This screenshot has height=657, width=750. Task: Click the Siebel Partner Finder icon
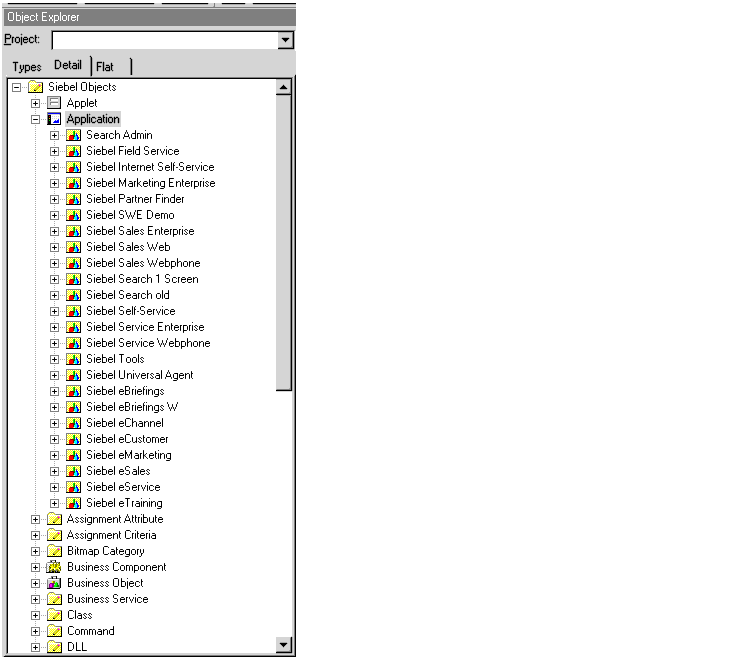[73, 199]
